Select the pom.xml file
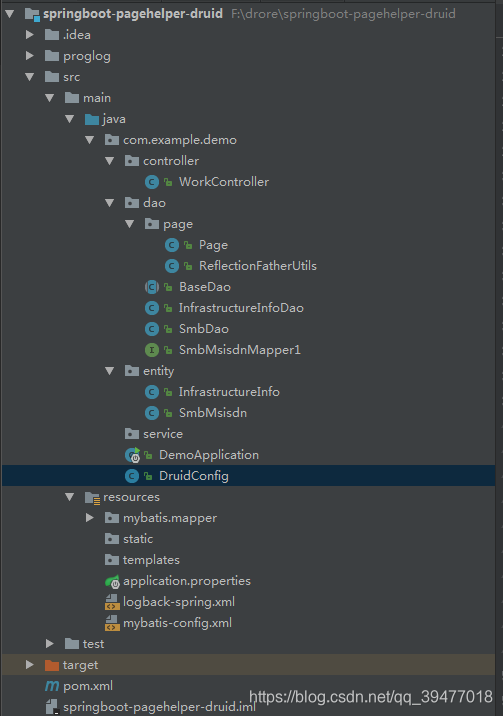Image resolution: width=503 pixels, height=716 pixels. (88, 686)
